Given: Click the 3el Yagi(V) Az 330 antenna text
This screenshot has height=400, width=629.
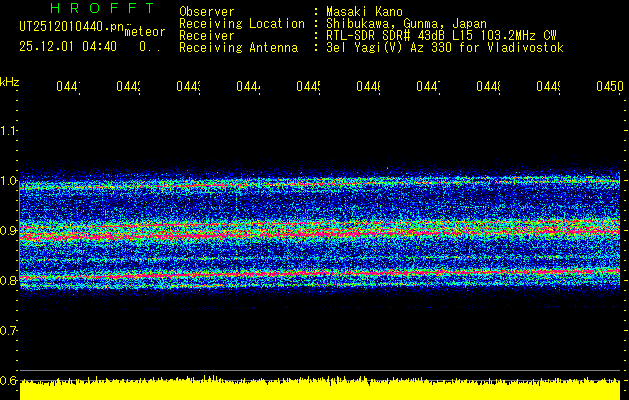Looking at the screenshot, I should point(445,48).
